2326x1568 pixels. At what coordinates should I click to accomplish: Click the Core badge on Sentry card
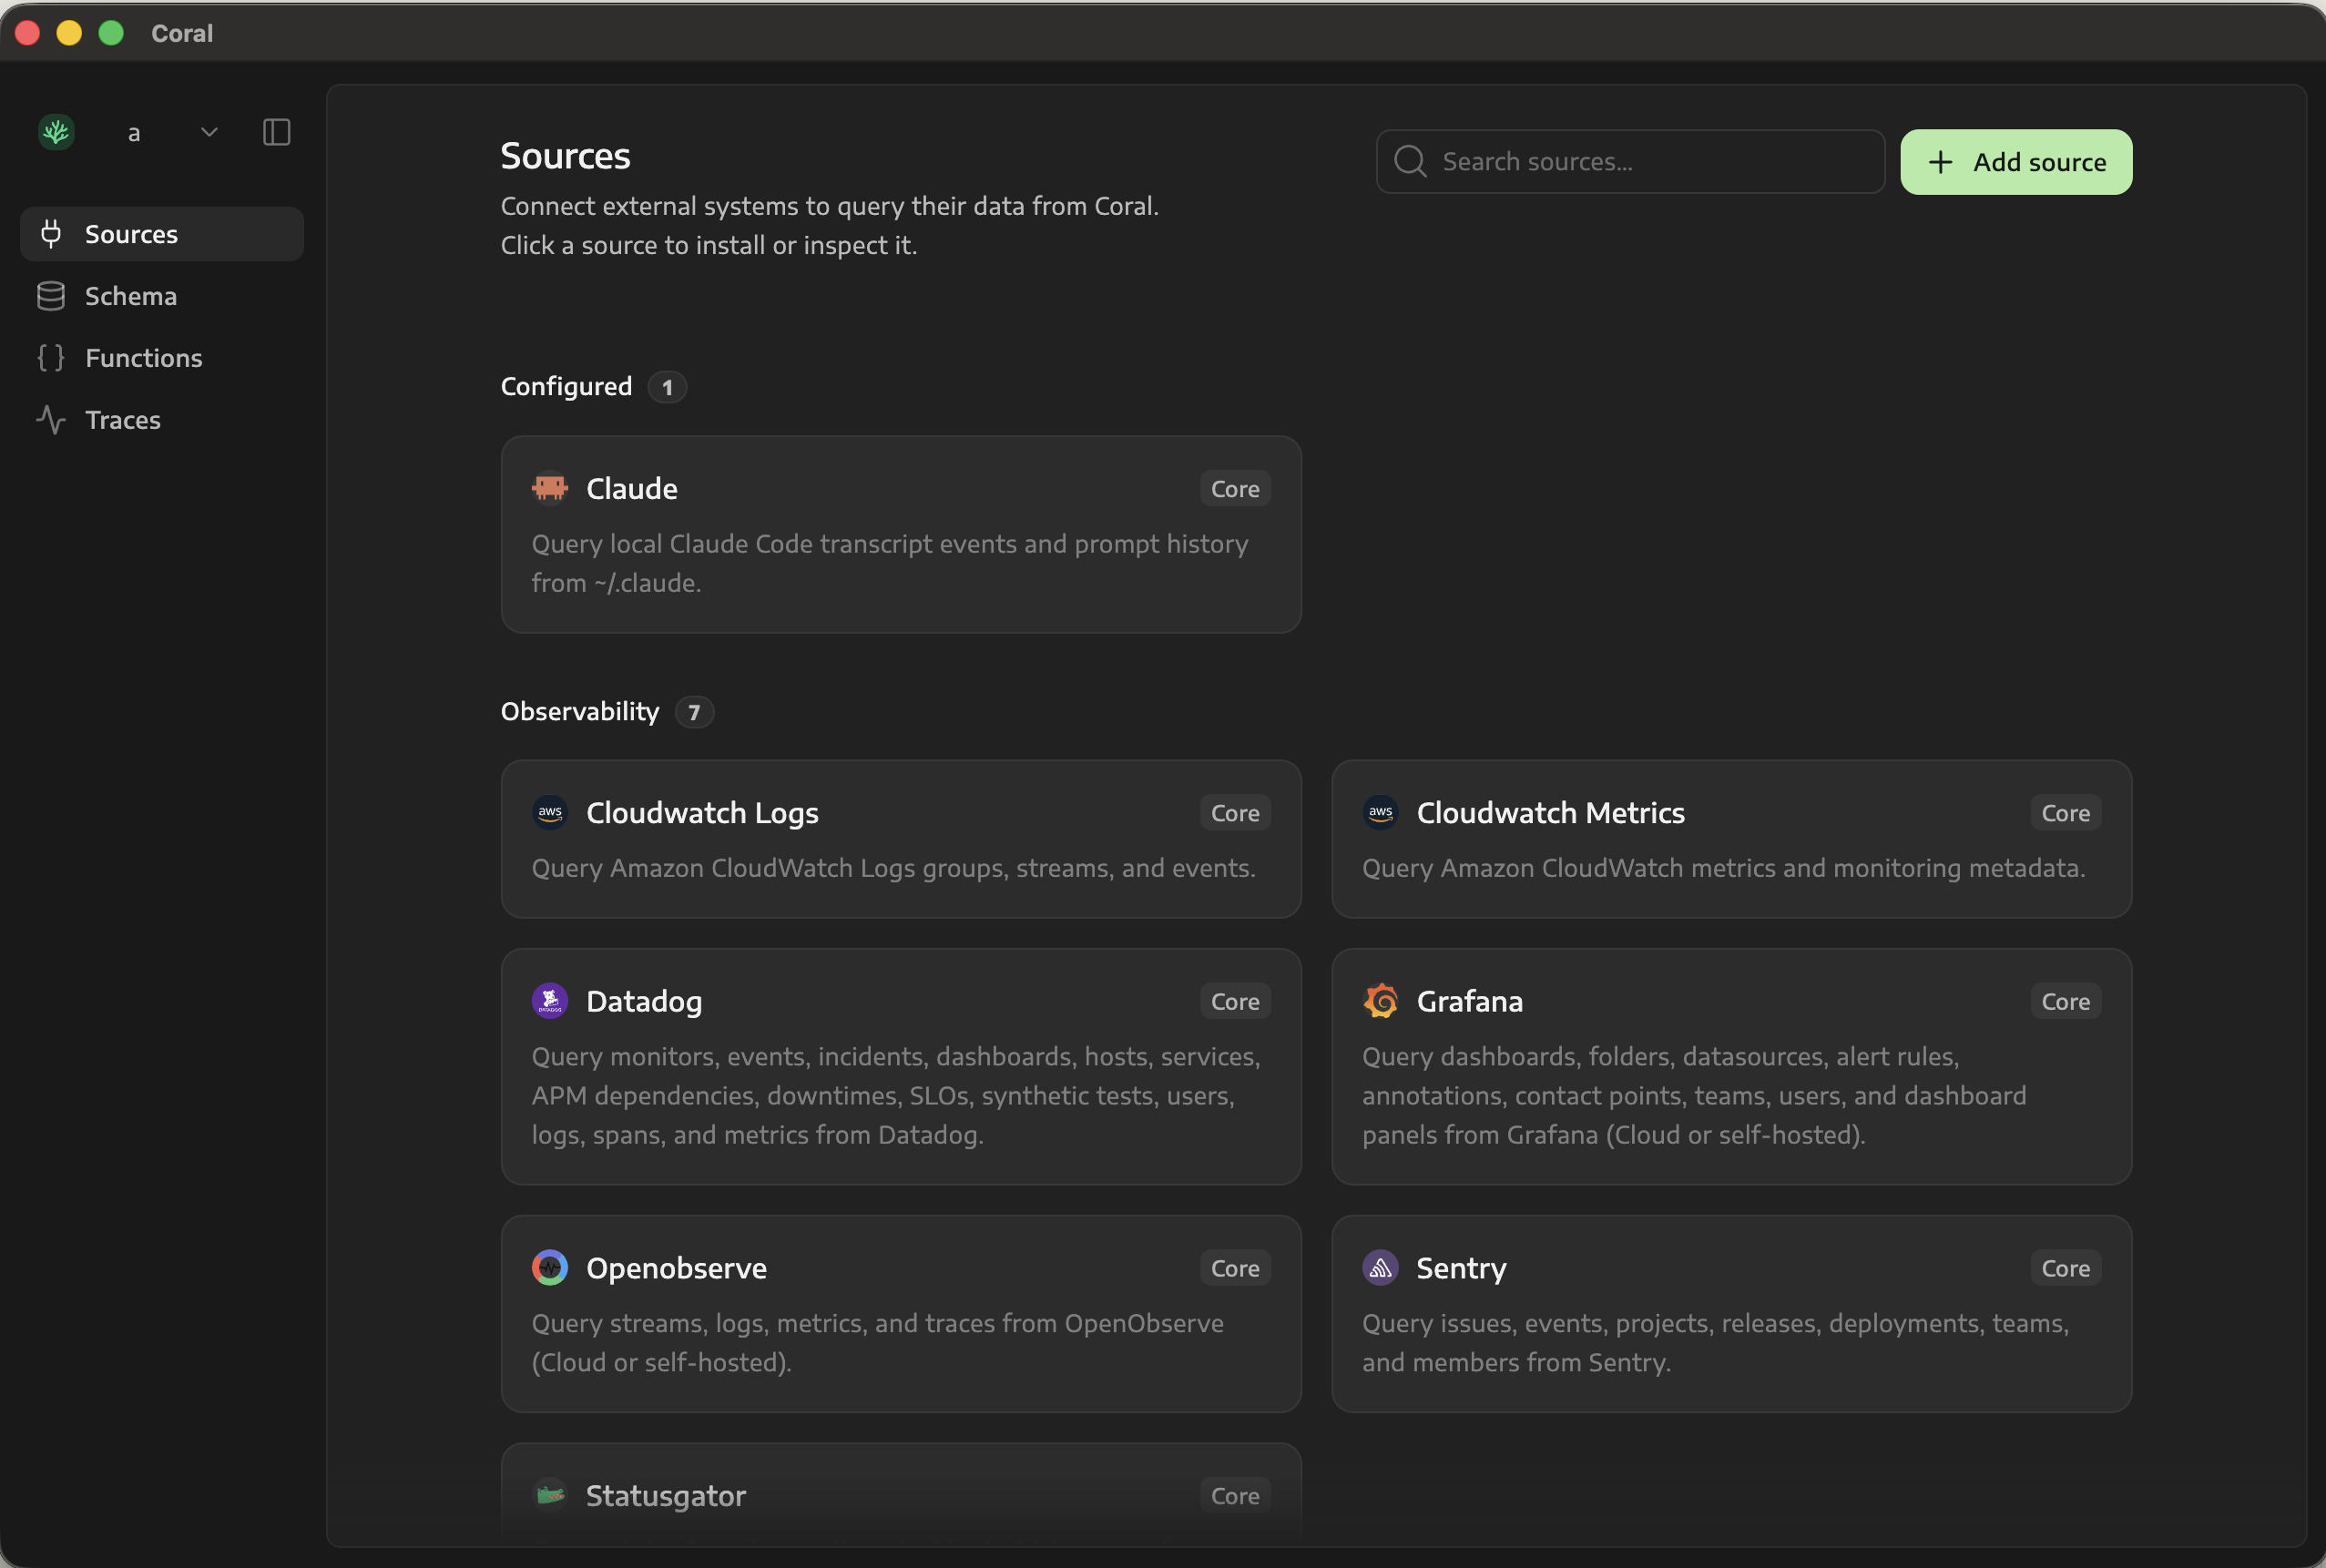[x=2065, y=1267]
